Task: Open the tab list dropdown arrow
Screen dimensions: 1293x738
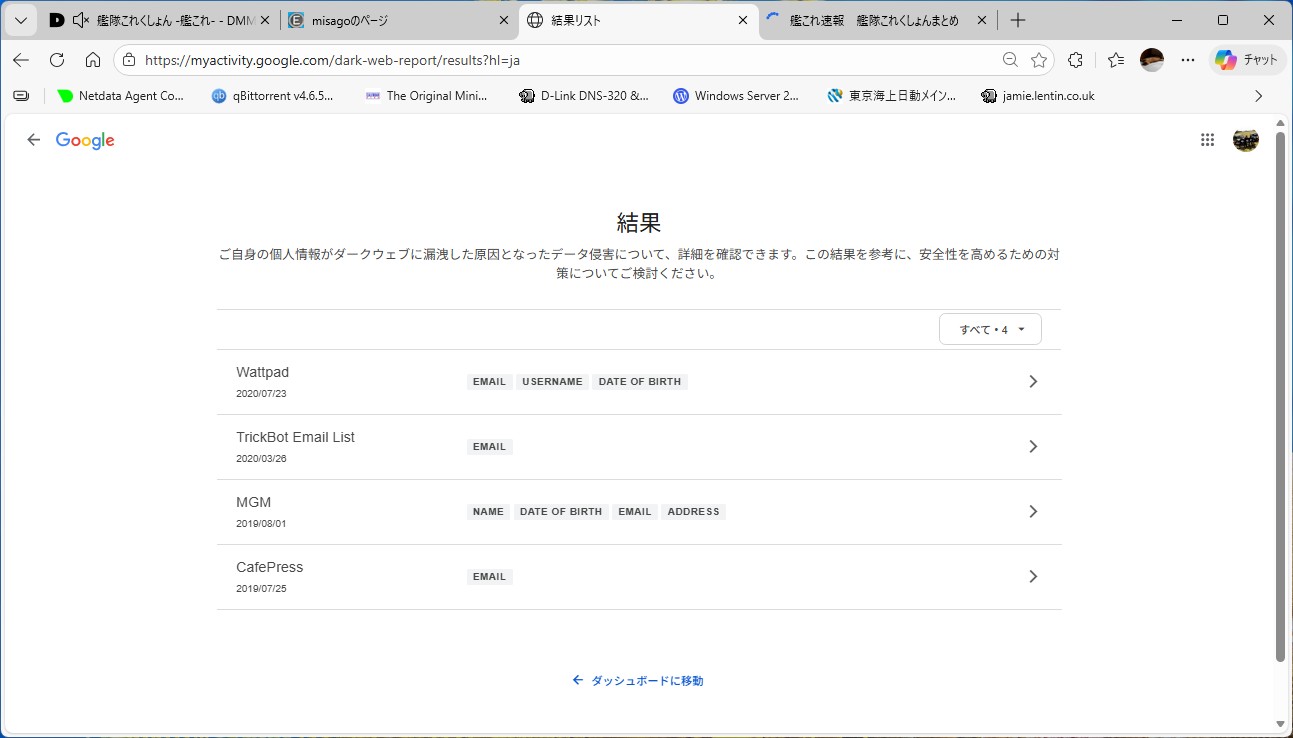Action: (20, 20)
